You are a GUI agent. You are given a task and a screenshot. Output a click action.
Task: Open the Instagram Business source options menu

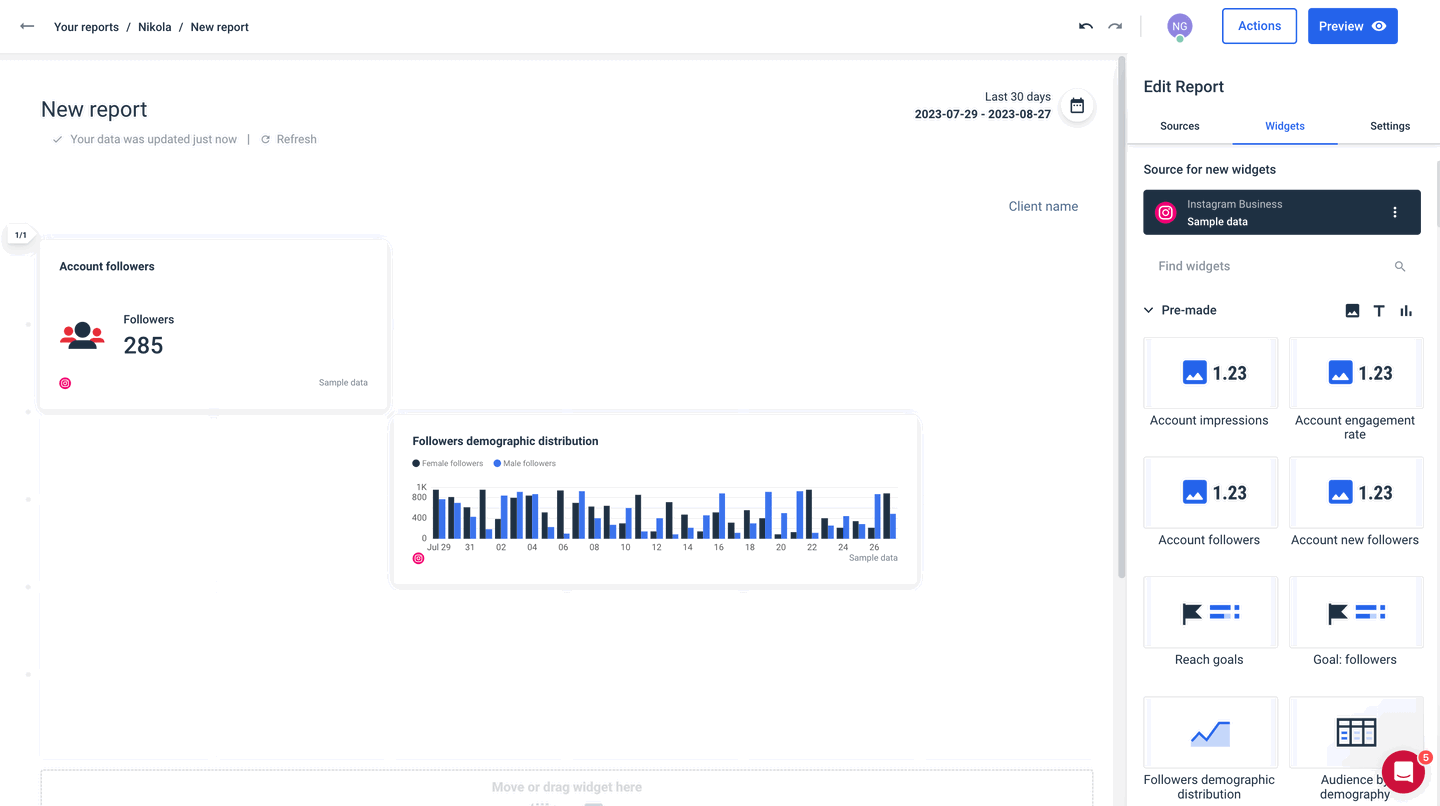tap(1394, 212)
